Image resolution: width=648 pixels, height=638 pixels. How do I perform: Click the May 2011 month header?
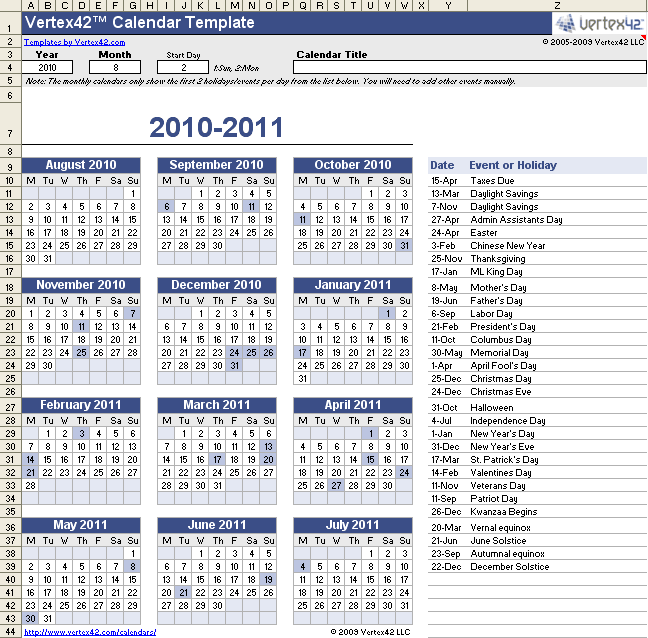(x=81, y=525)
